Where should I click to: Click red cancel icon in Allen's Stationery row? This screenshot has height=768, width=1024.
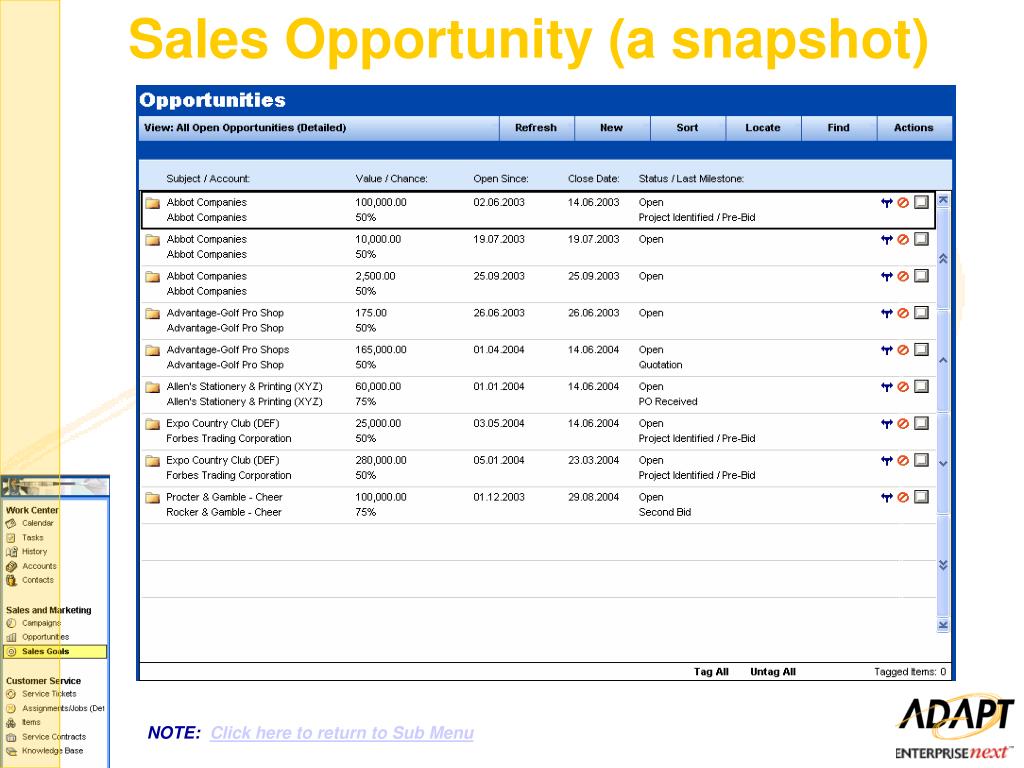(903, 387)
